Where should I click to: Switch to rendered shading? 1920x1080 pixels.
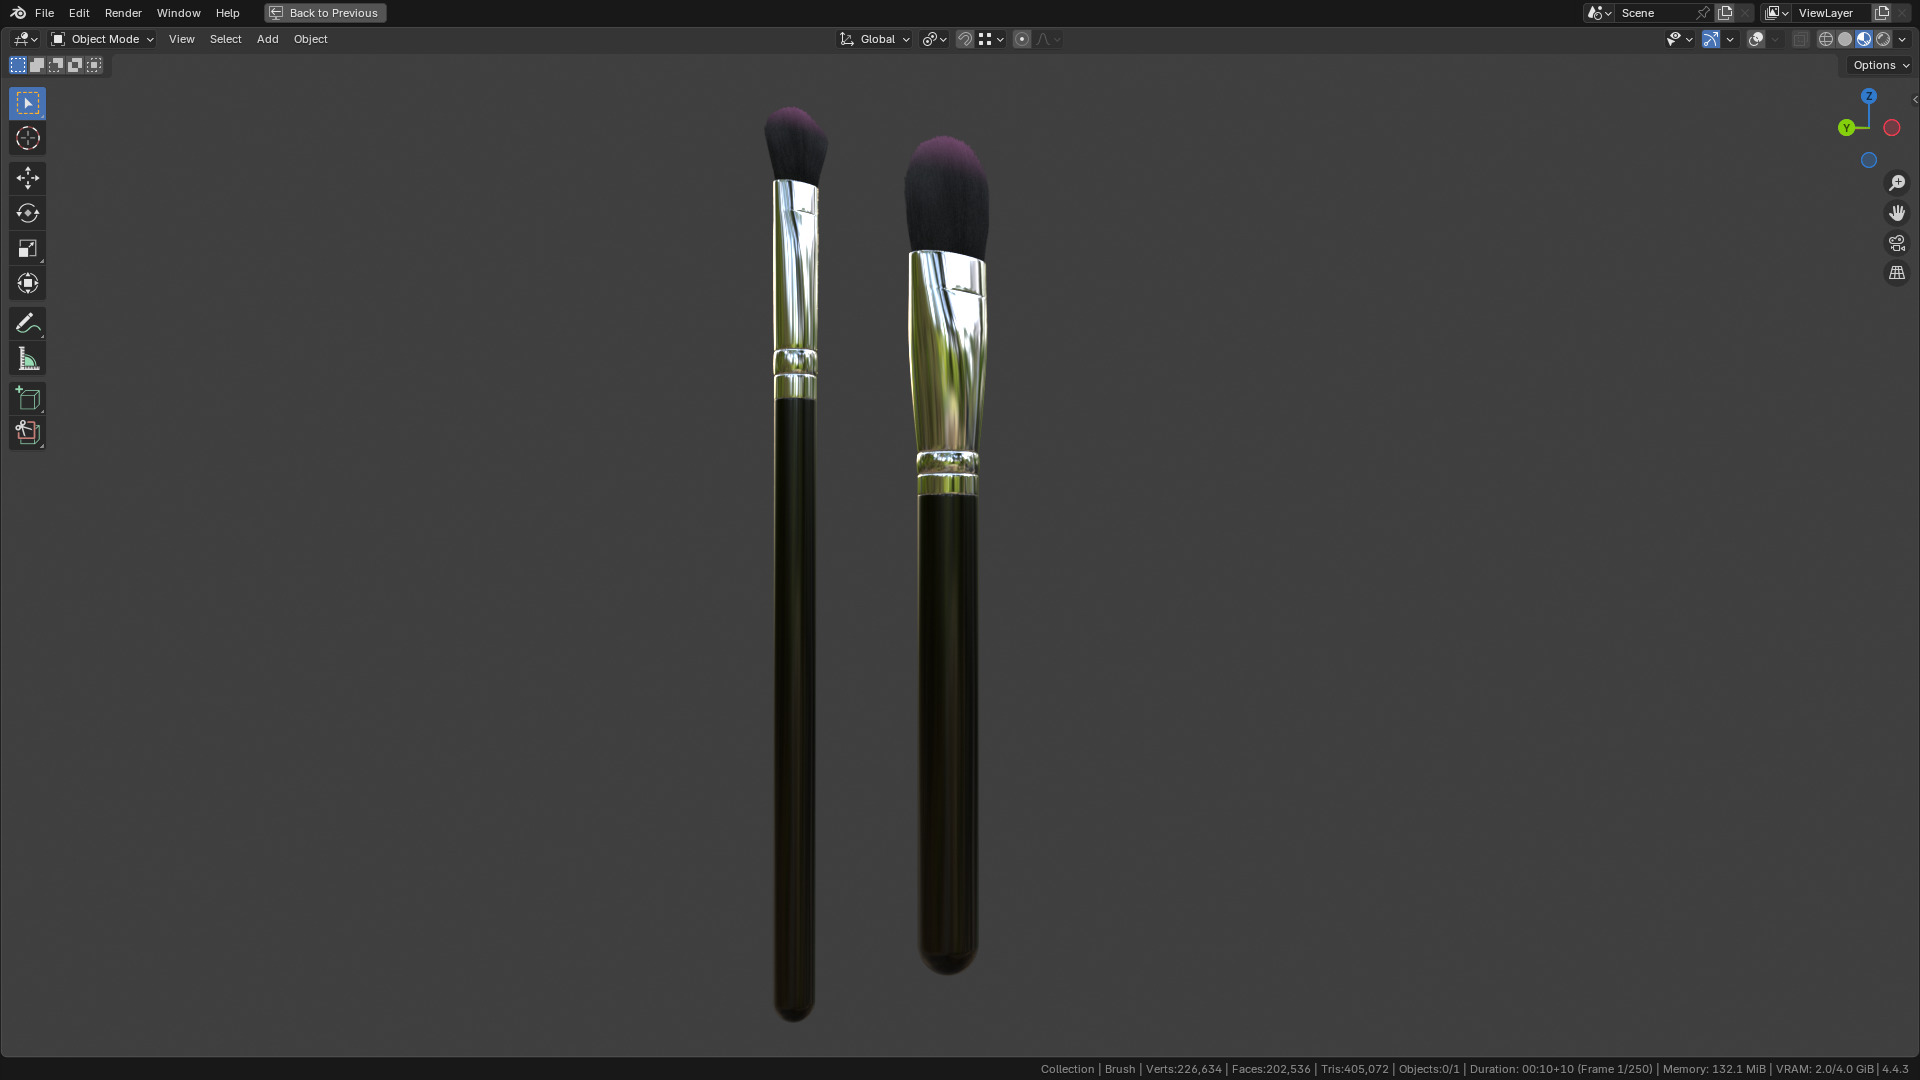[1883, 39]
